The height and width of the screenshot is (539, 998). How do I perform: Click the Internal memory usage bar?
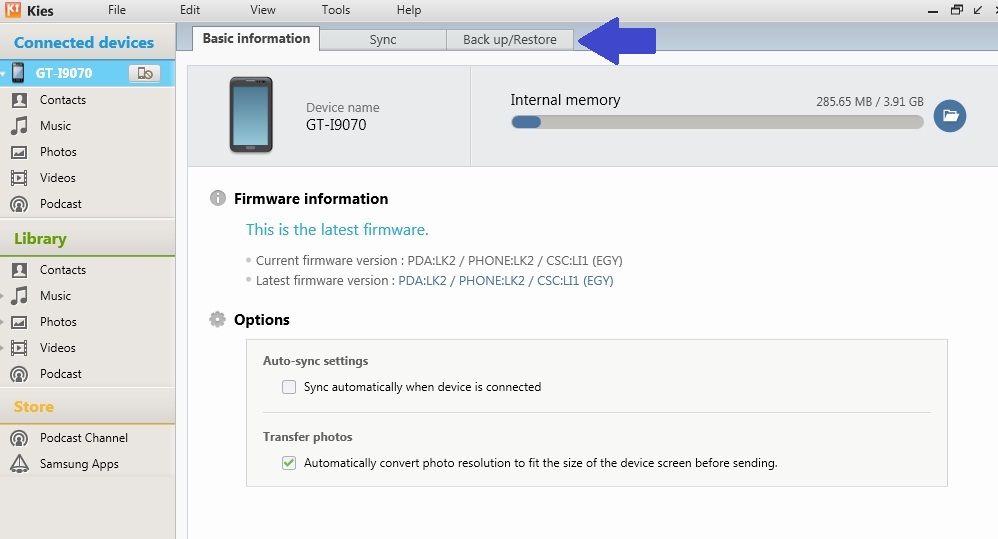pos(717,122)
